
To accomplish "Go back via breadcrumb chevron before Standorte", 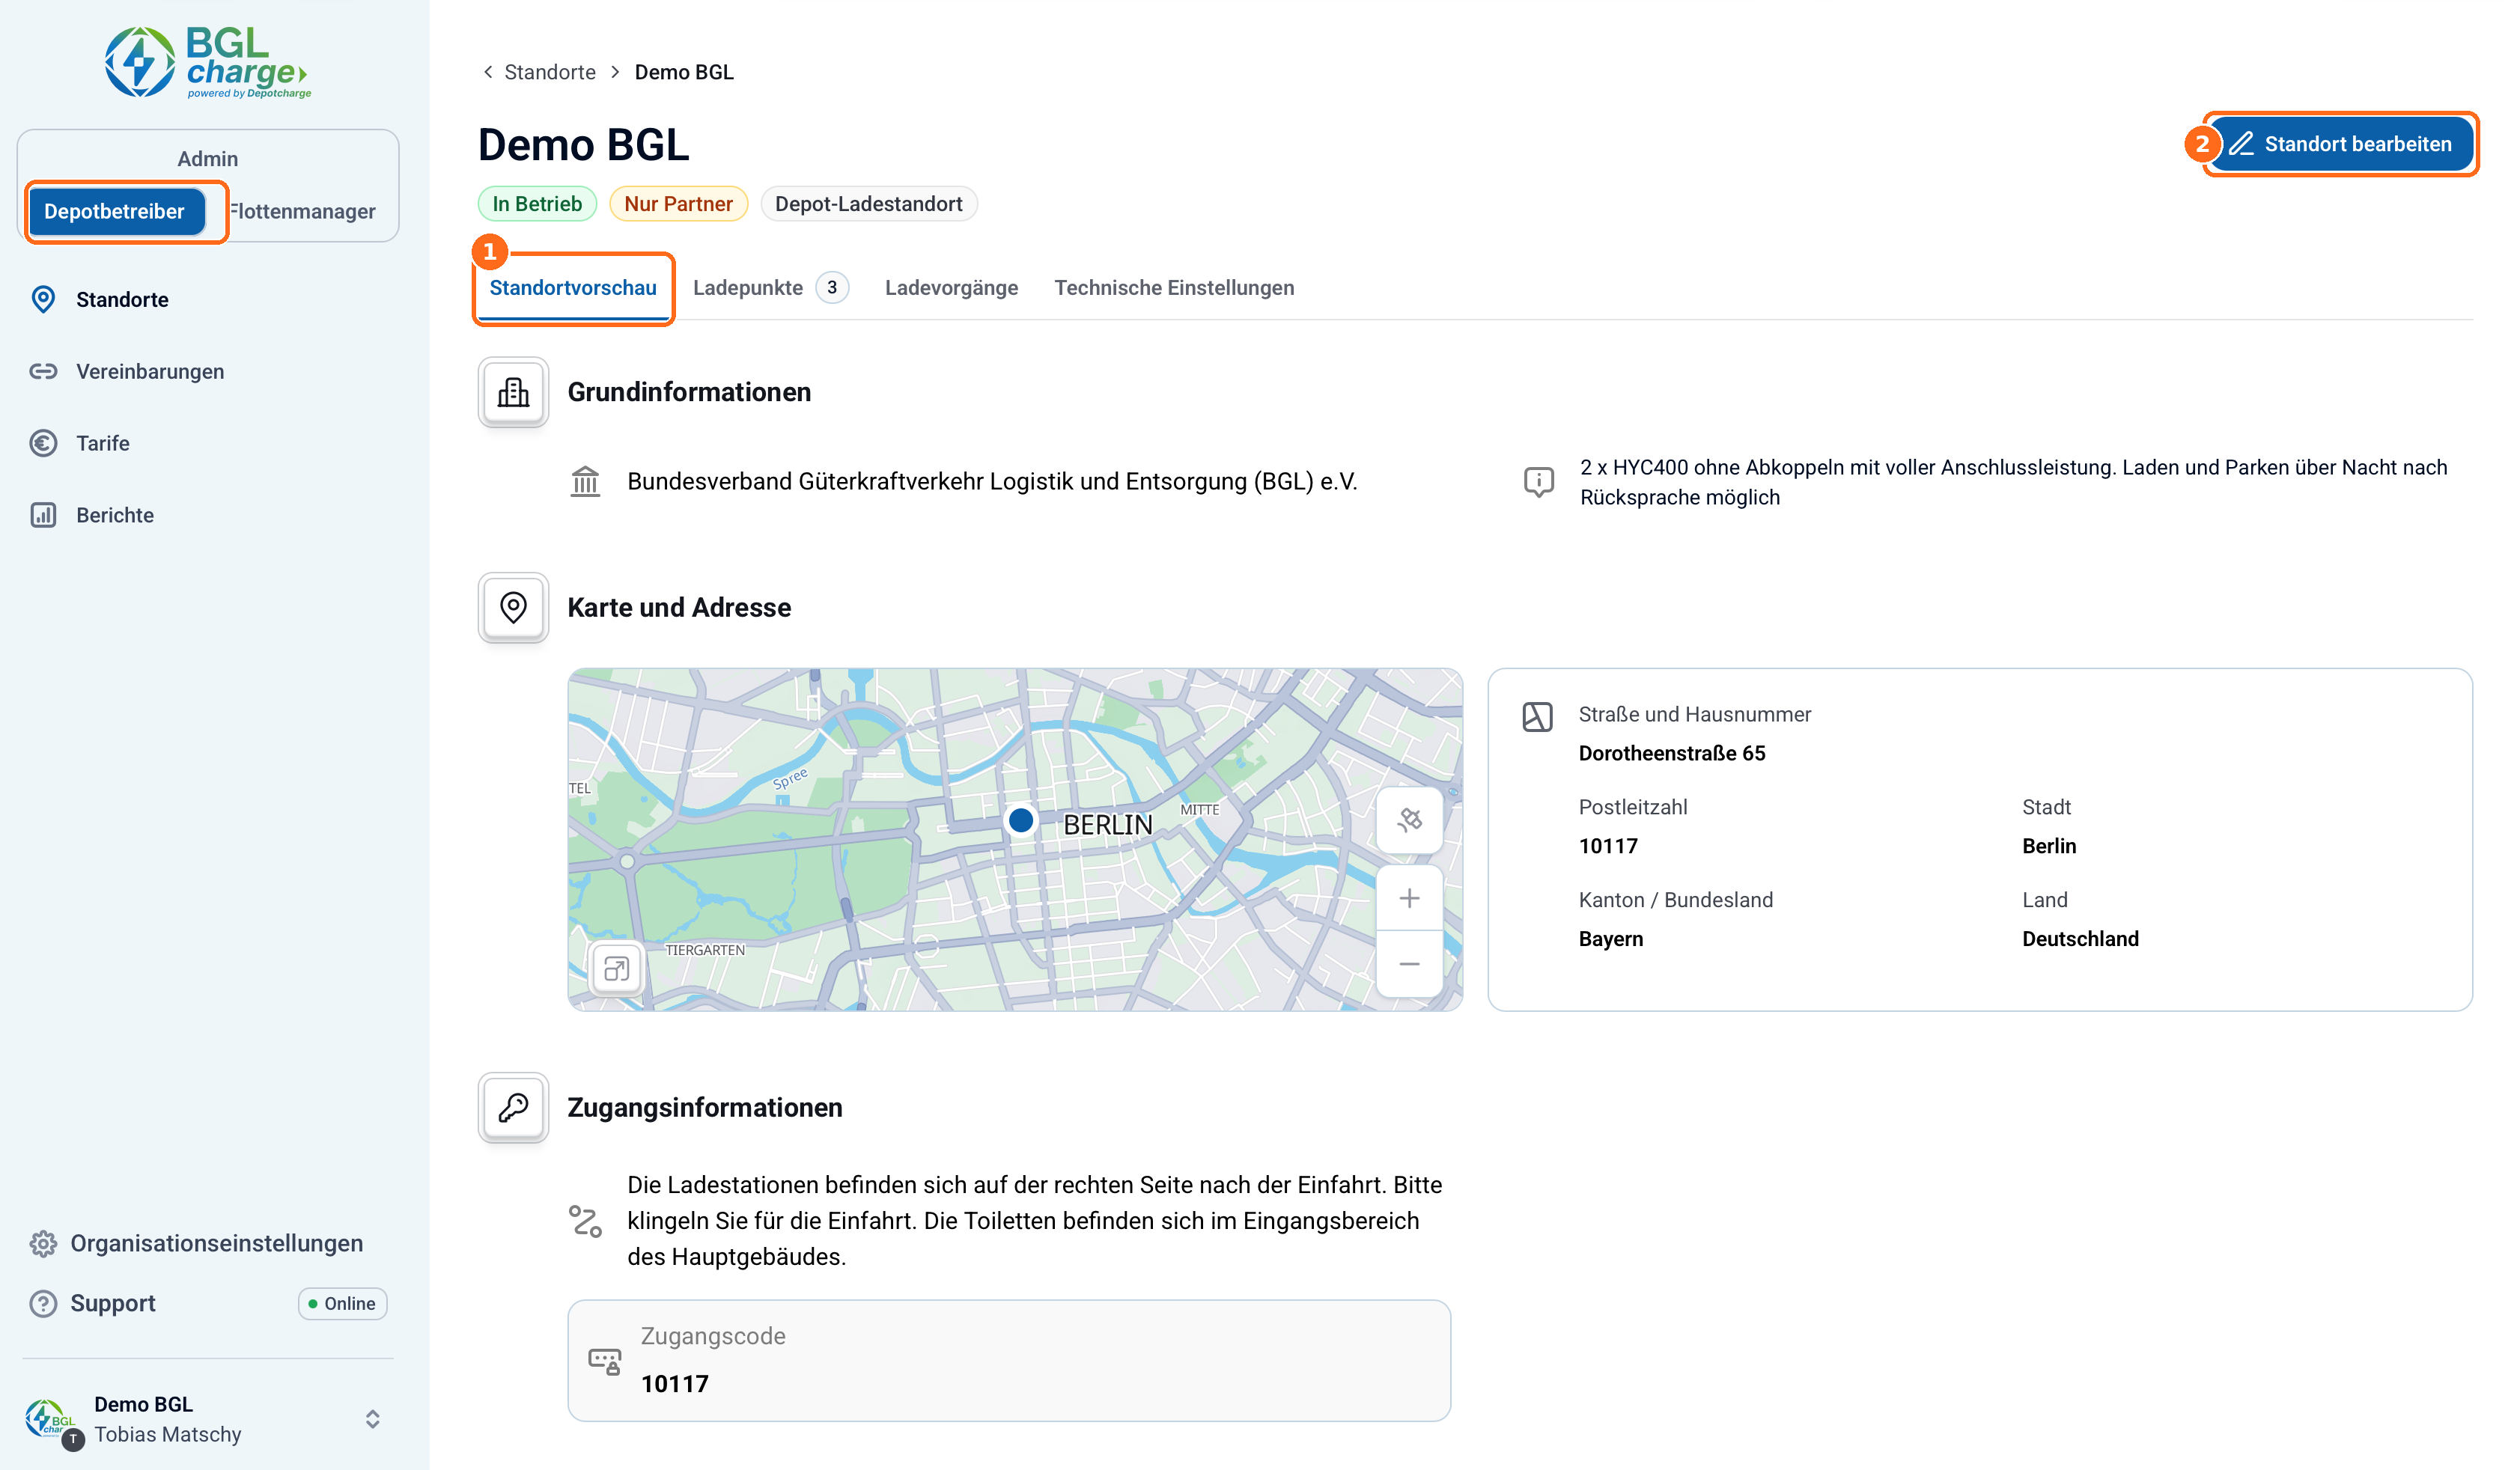I will [488, 72].
